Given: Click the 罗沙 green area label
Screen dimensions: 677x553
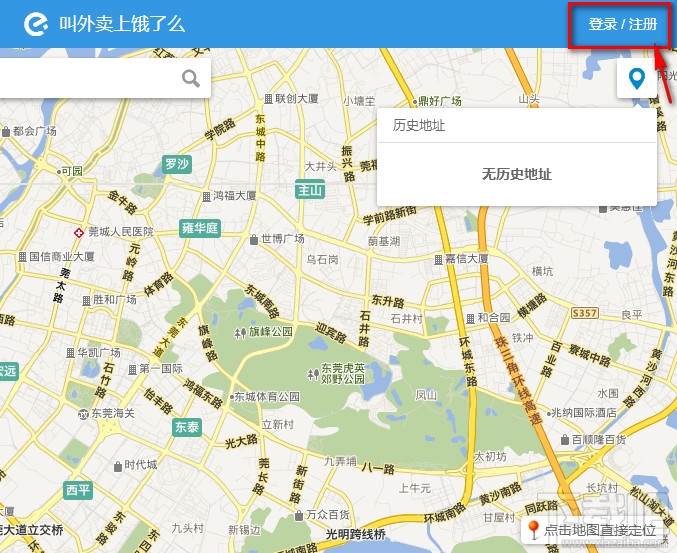Looking at the screenshot, I should coord(177,164).
